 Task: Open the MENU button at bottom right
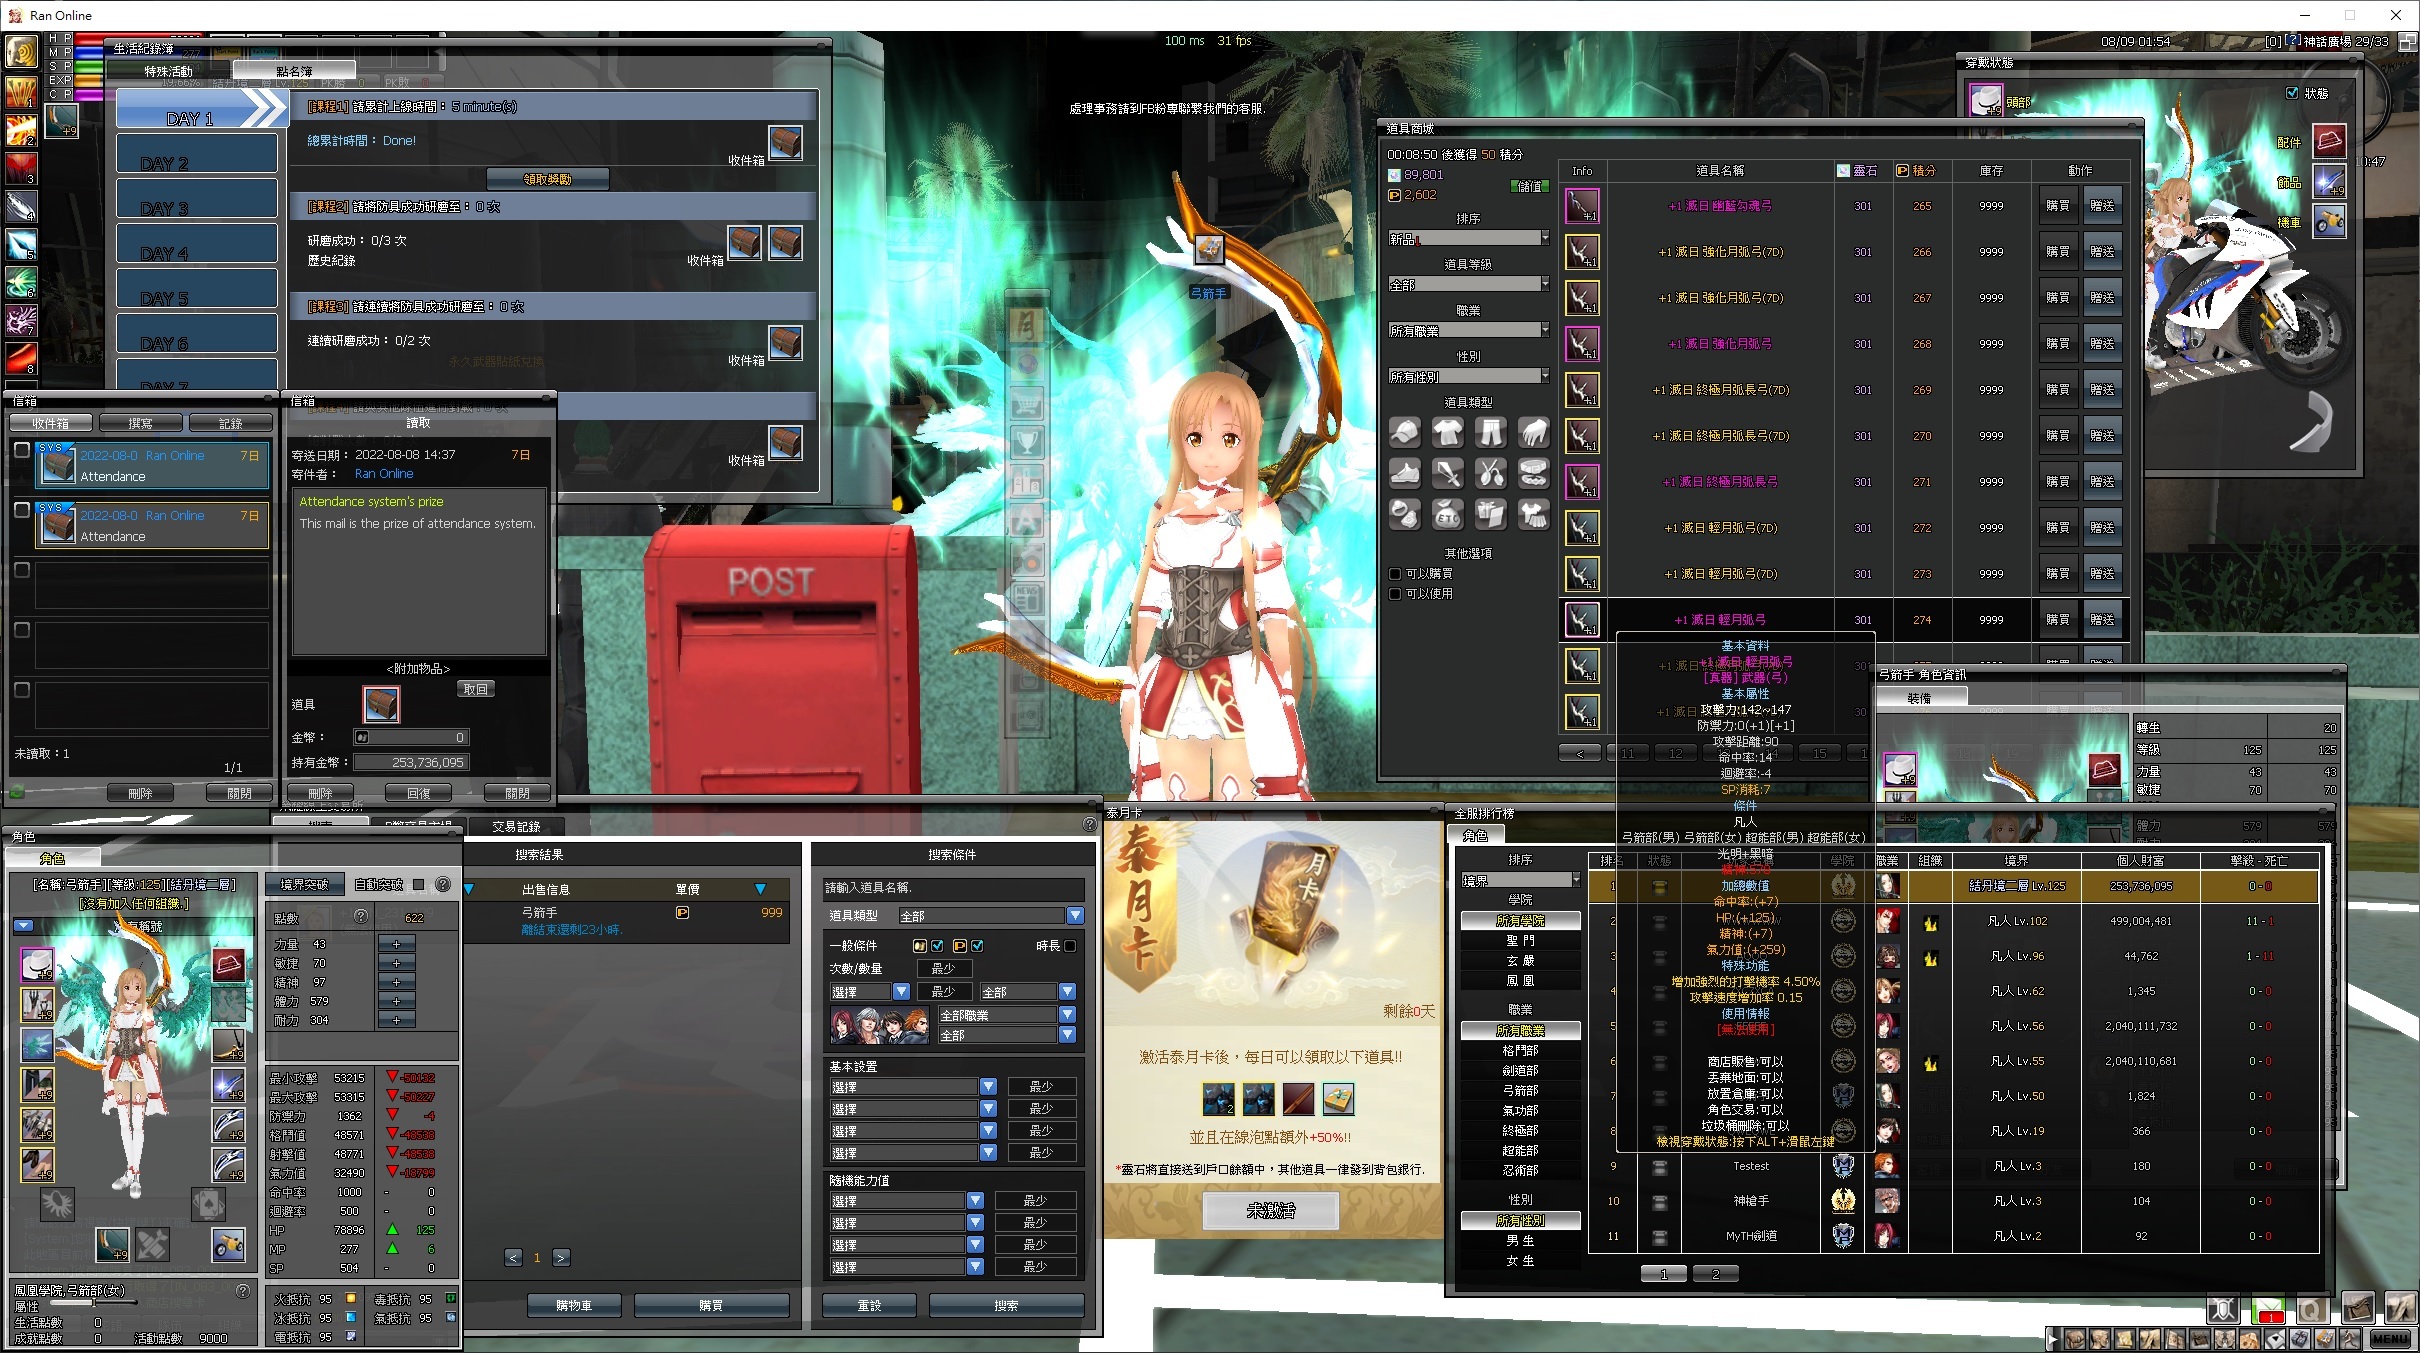tap(2389, 1339)
